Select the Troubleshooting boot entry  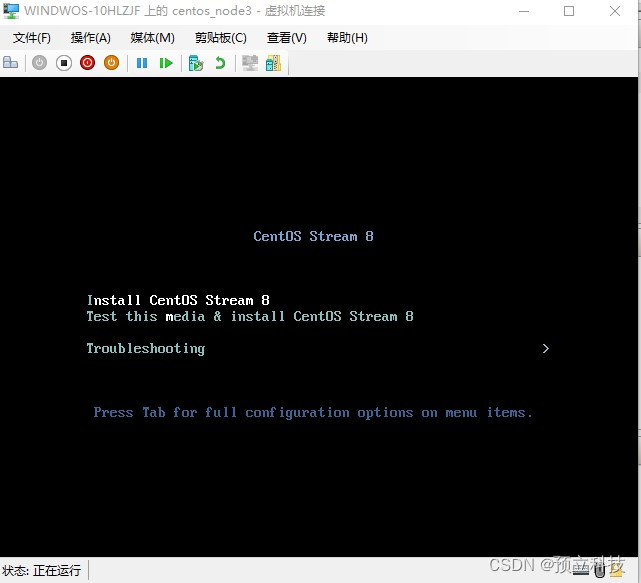146,349
